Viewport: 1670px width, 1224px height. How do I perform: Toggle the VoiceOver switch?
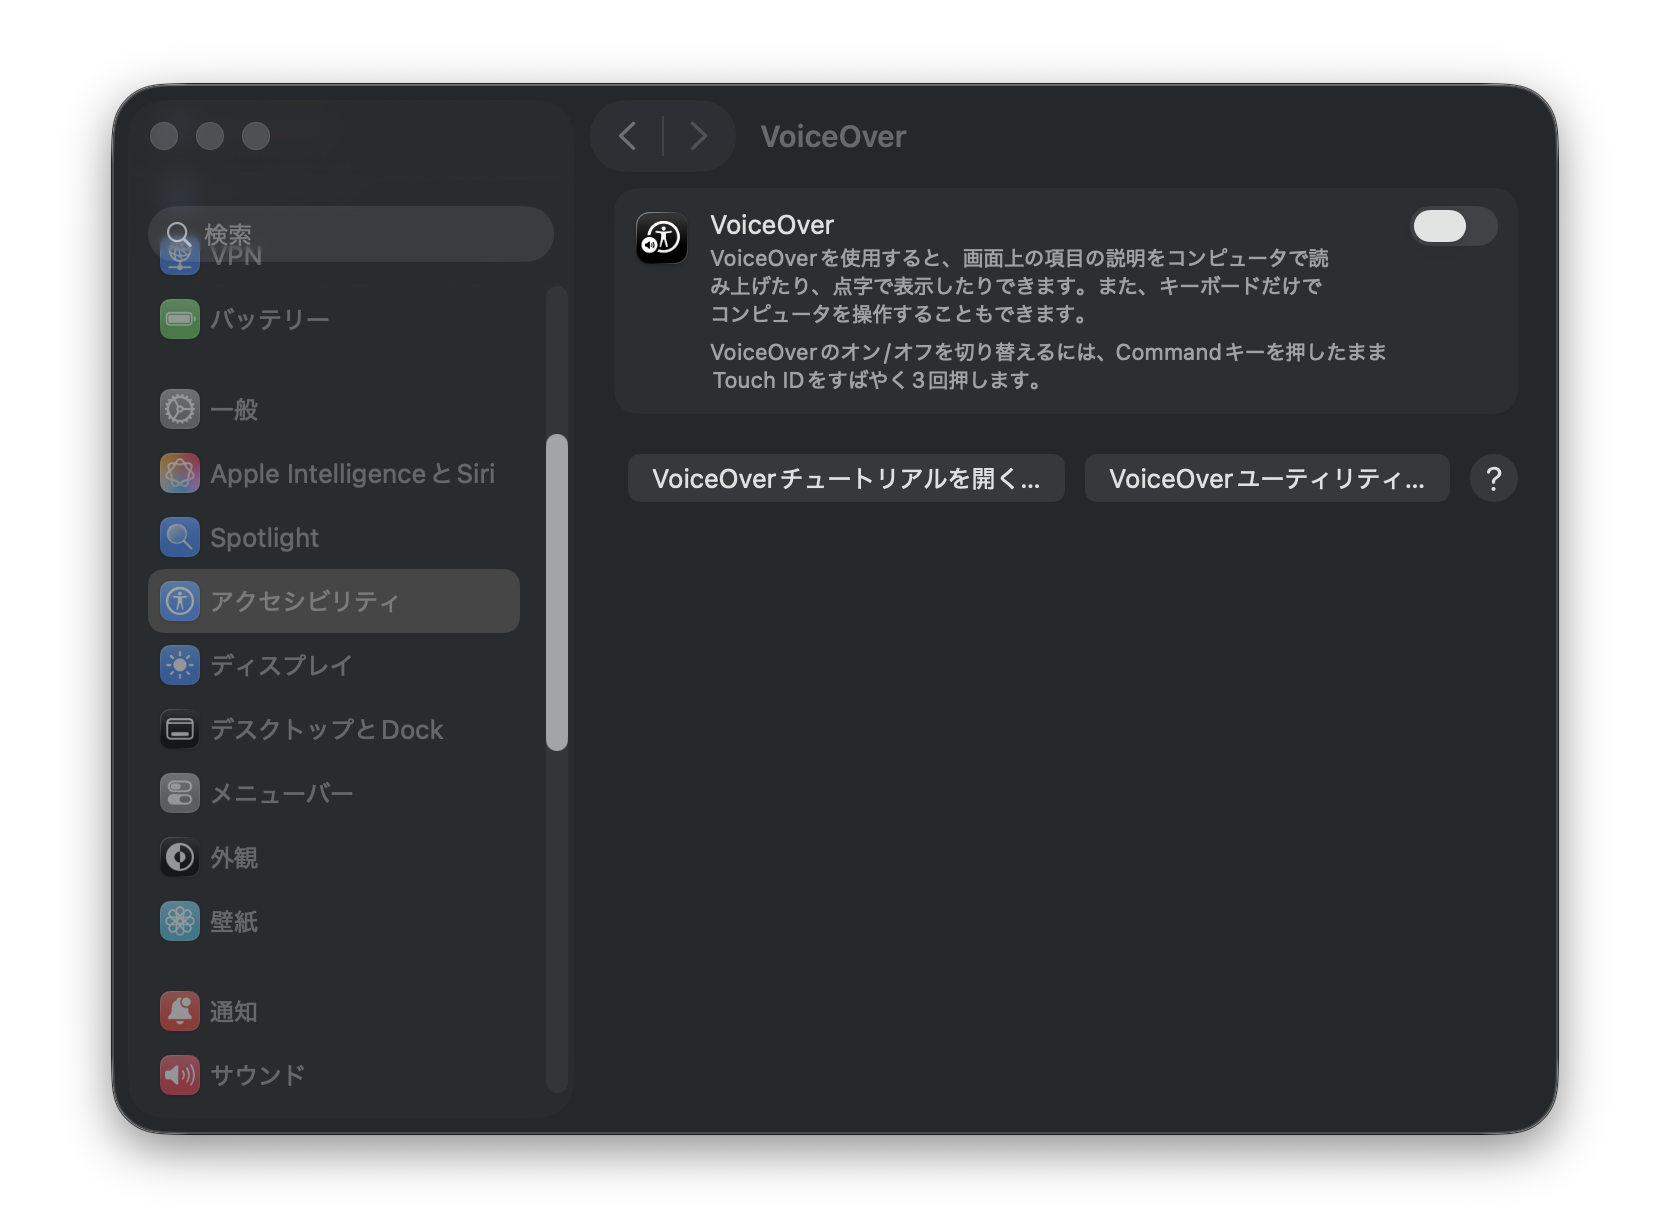coord(1453,226)
